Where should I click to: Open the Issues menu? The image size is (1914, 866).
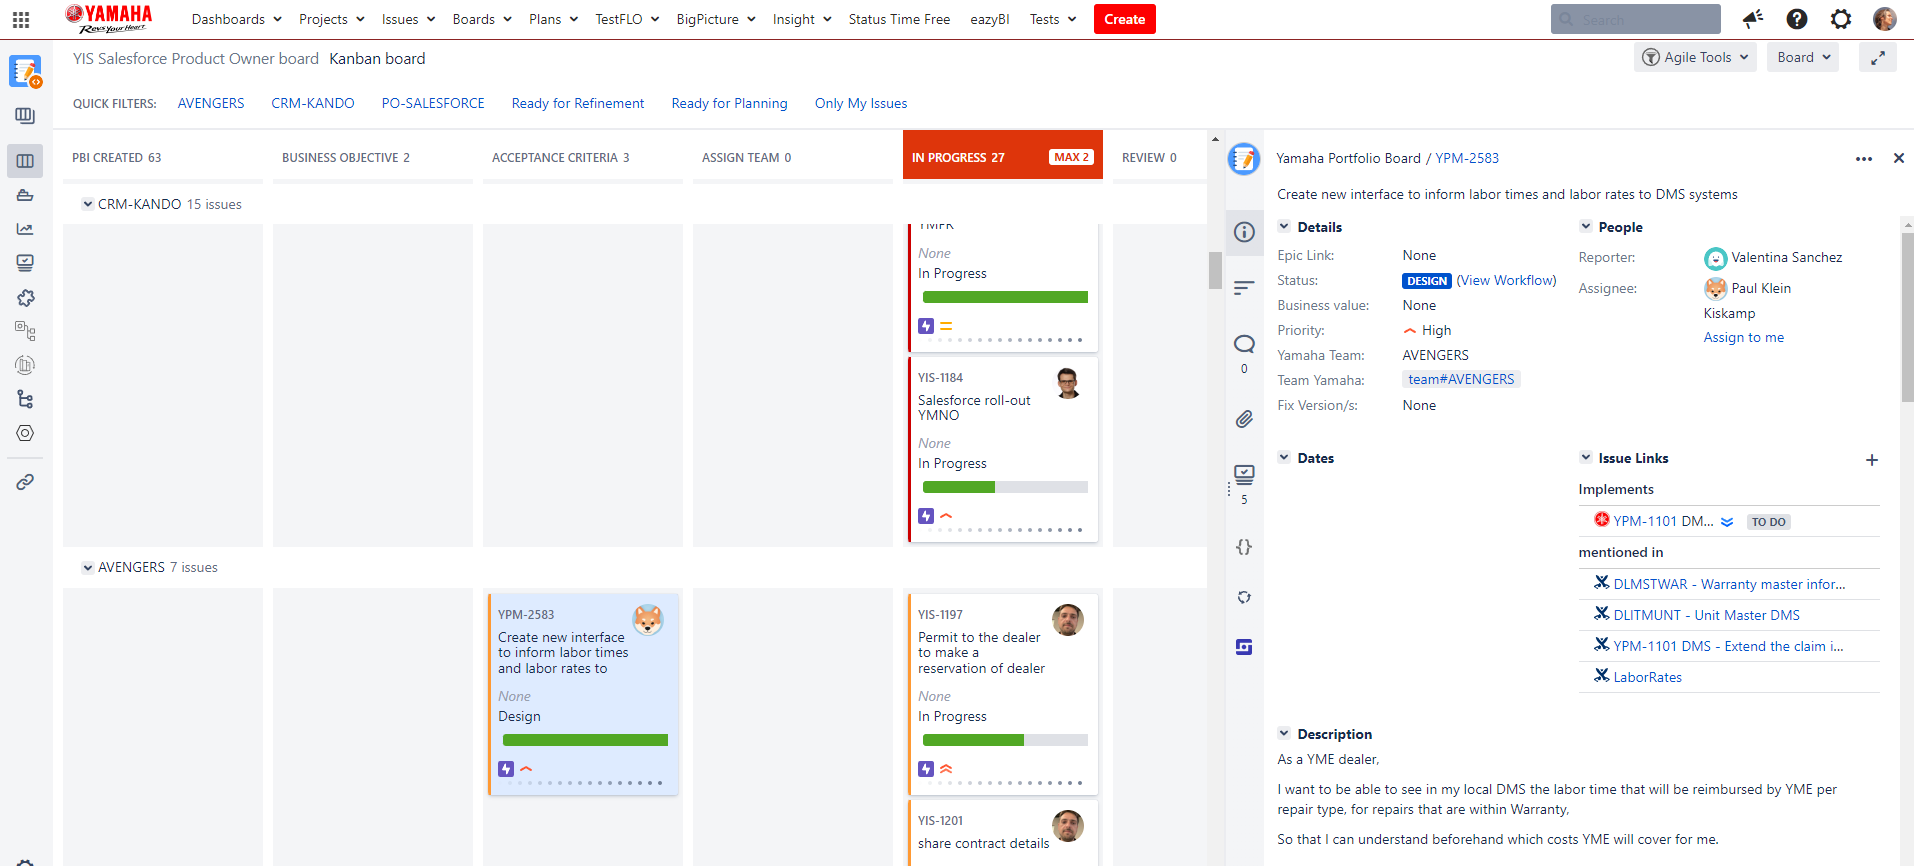[x=408, y=19]
